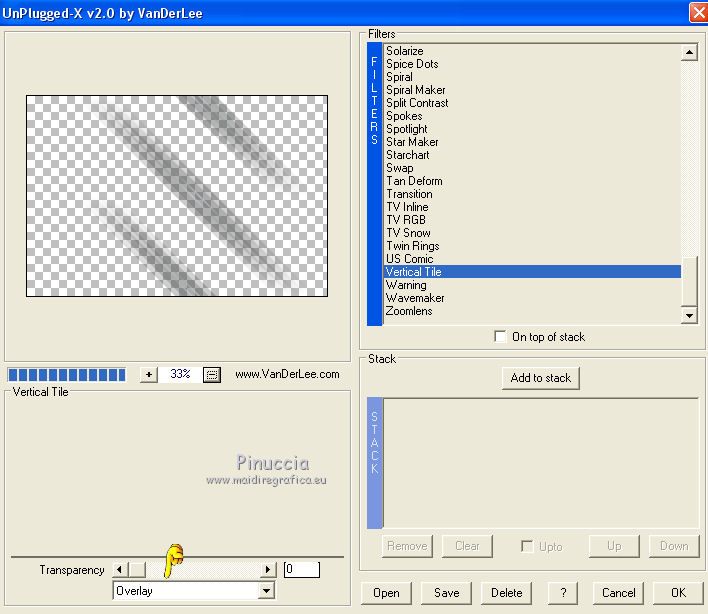Click the Filters list scrollbar thumb
The image size is (708, 614).
pyautogui.click(x=689, y=281)
